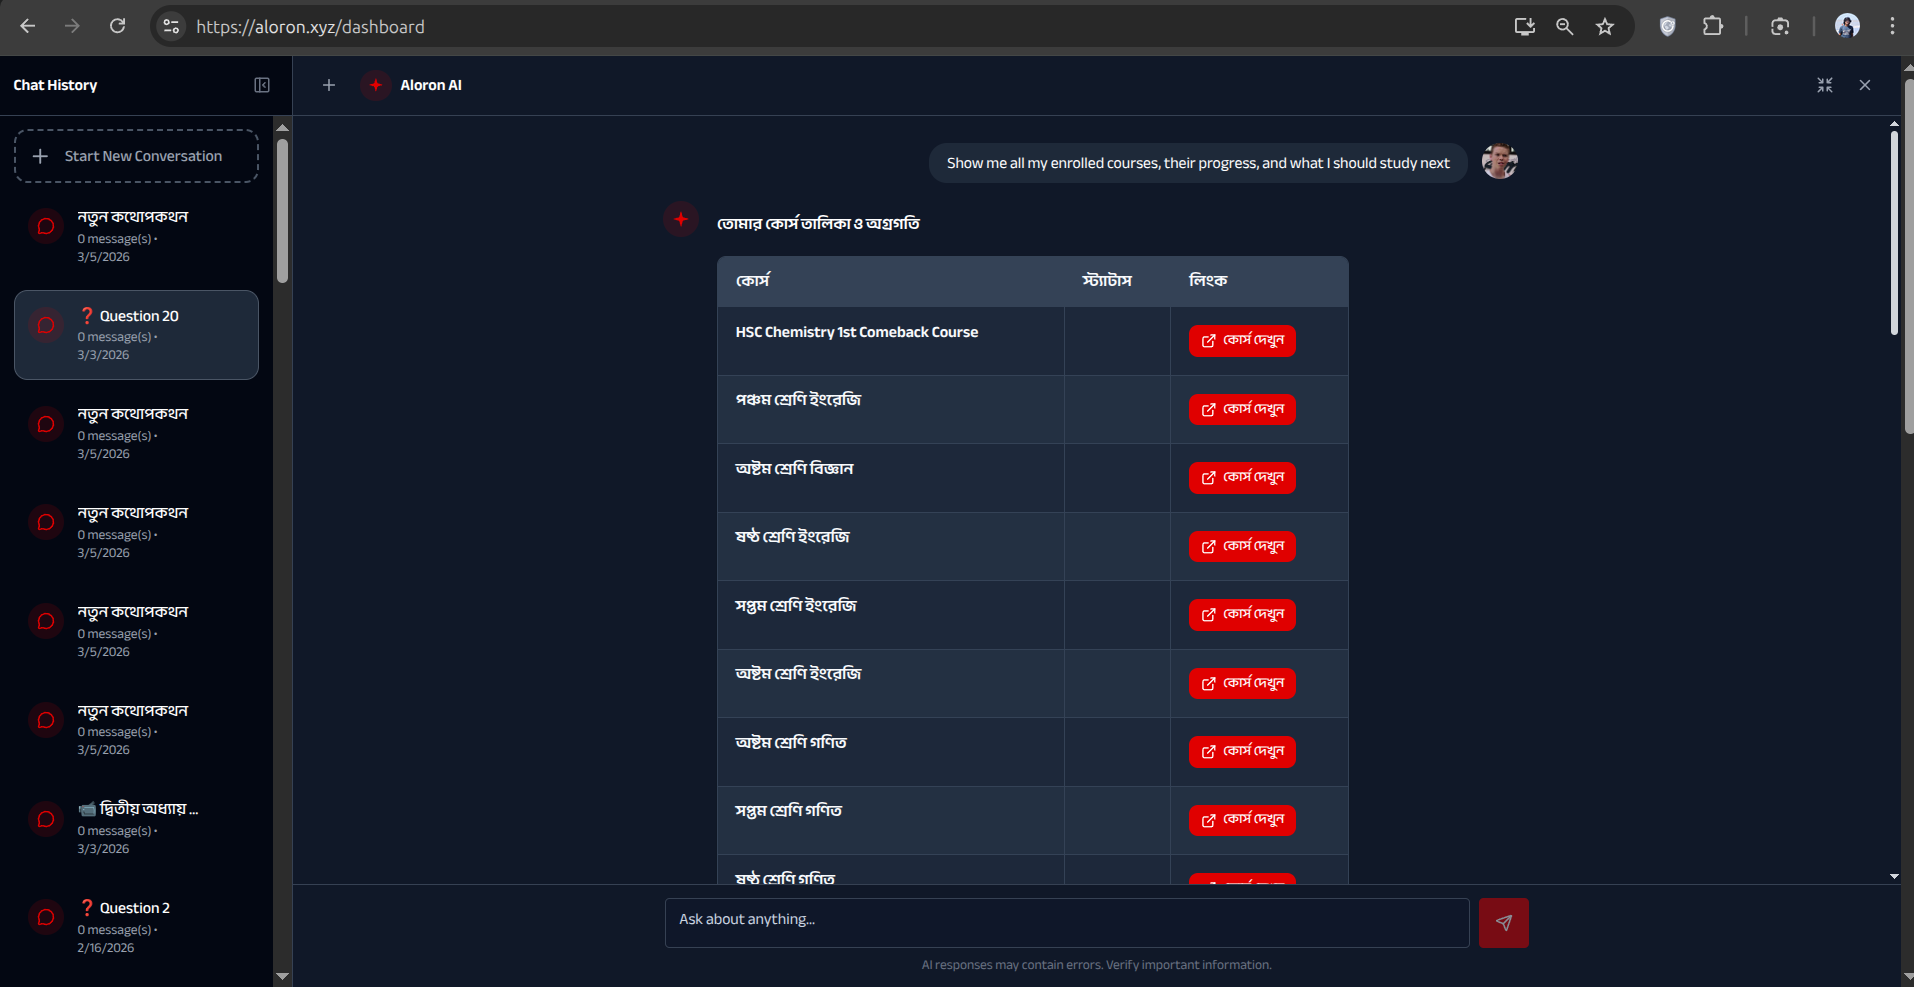Image resolution: width=1914 pixels, height=987 pixels.
Task: Click the অষ্টম শ্রেণি বিজ্ঞান course name
Action: click(794, 468)
